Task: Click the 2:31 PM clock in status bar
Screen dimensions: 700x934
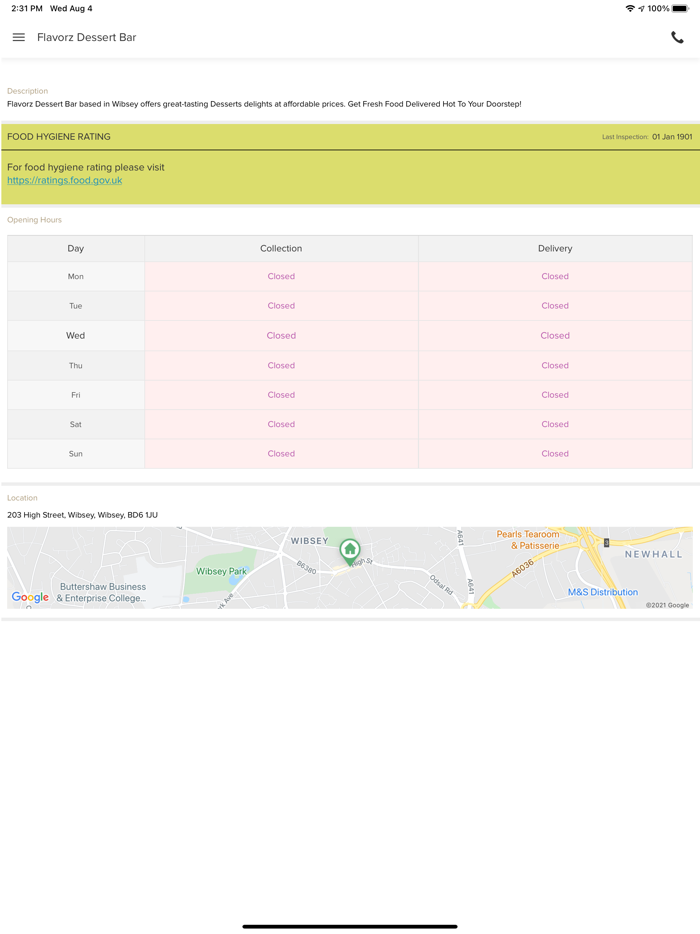Action: tap(27, 8)
